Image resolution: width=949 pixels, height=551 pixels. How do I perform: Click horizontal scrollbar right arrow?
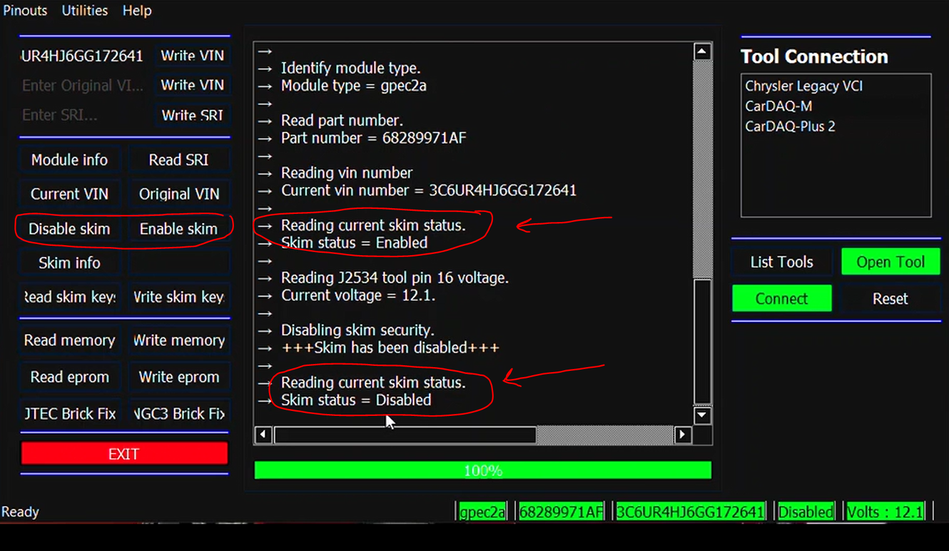[x=683, y=435]
